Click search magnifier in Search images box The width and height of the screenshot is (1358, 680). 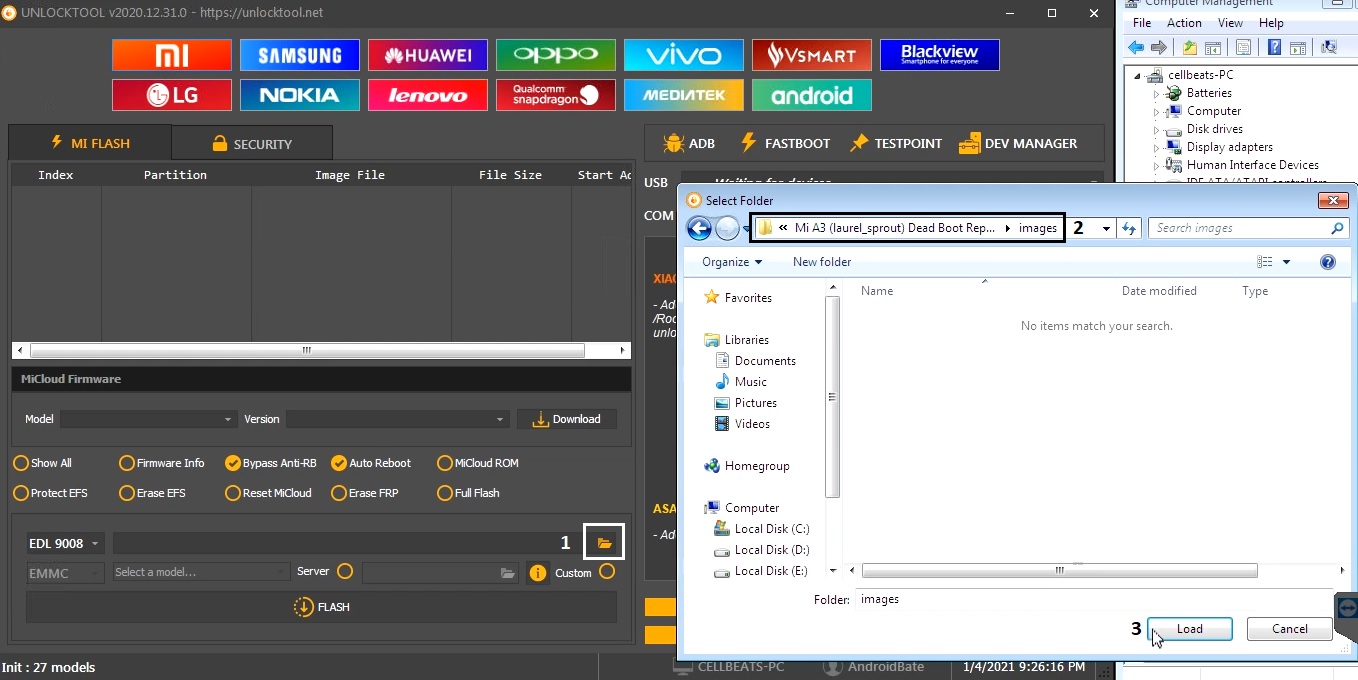click(1337, 228)
